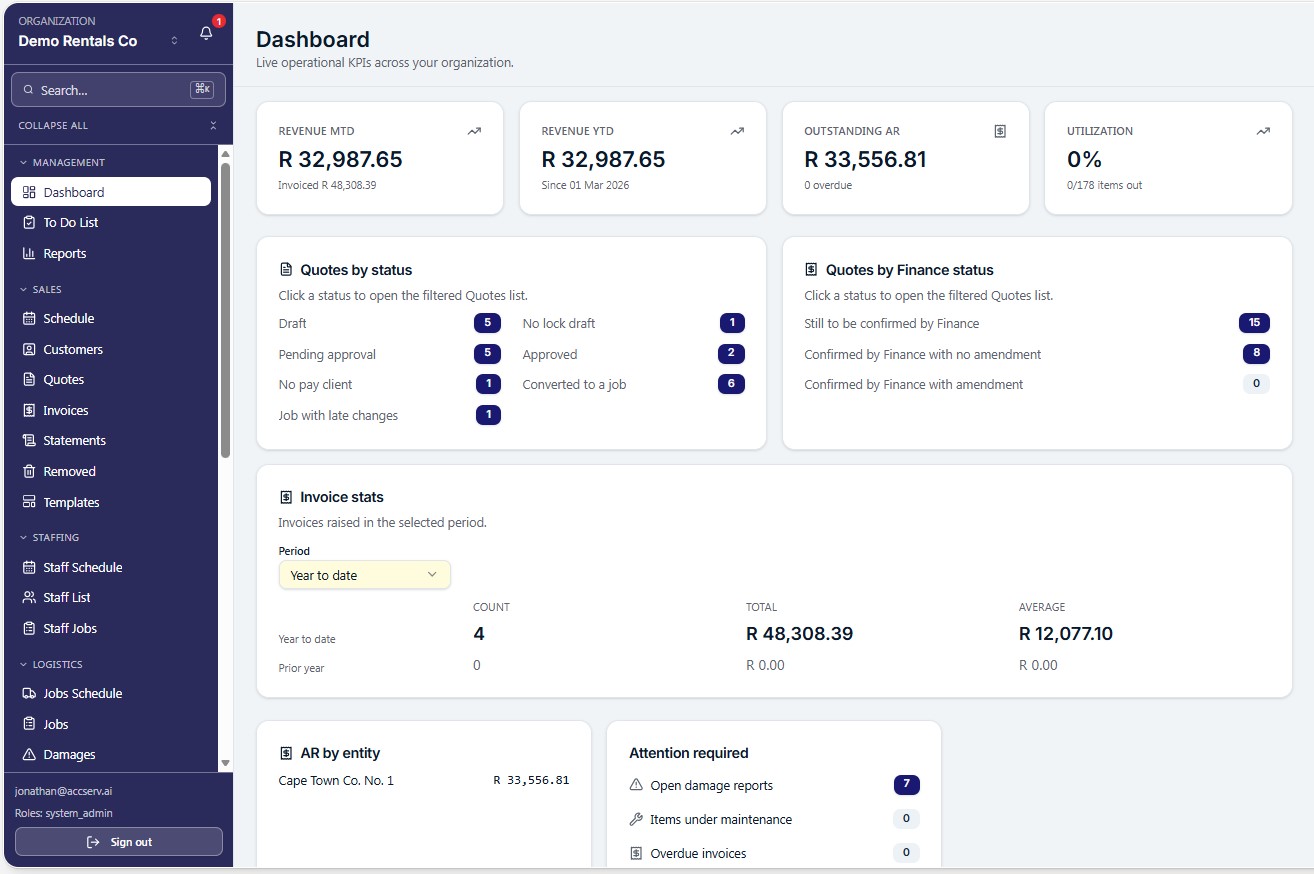This screenshot has width=1314, height=874.
Task: Go to Staff List
Action: [x=111, y=597]
